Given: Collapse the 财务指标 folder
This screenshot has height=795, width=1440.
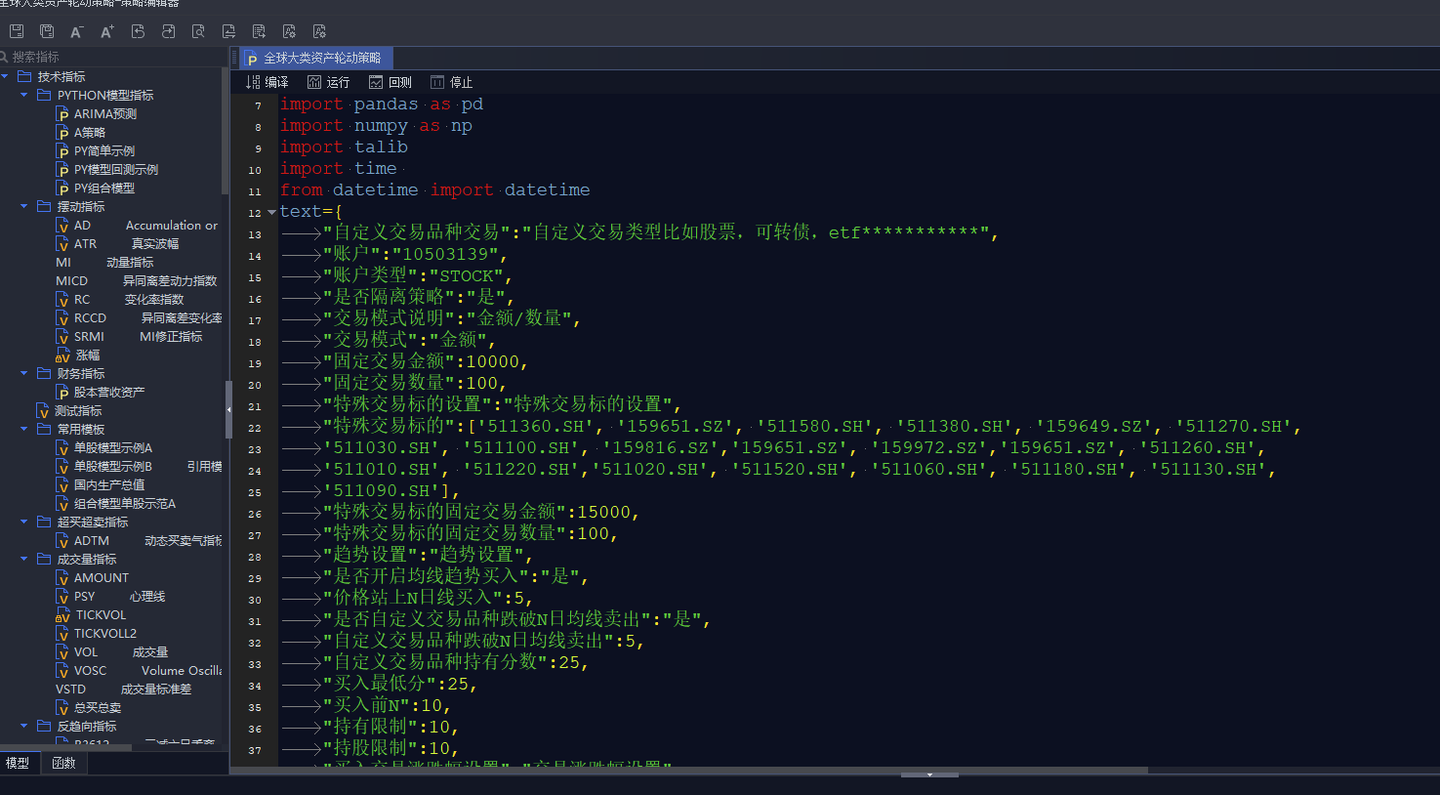Looking at the screenshot, I should tap(24, 374).
